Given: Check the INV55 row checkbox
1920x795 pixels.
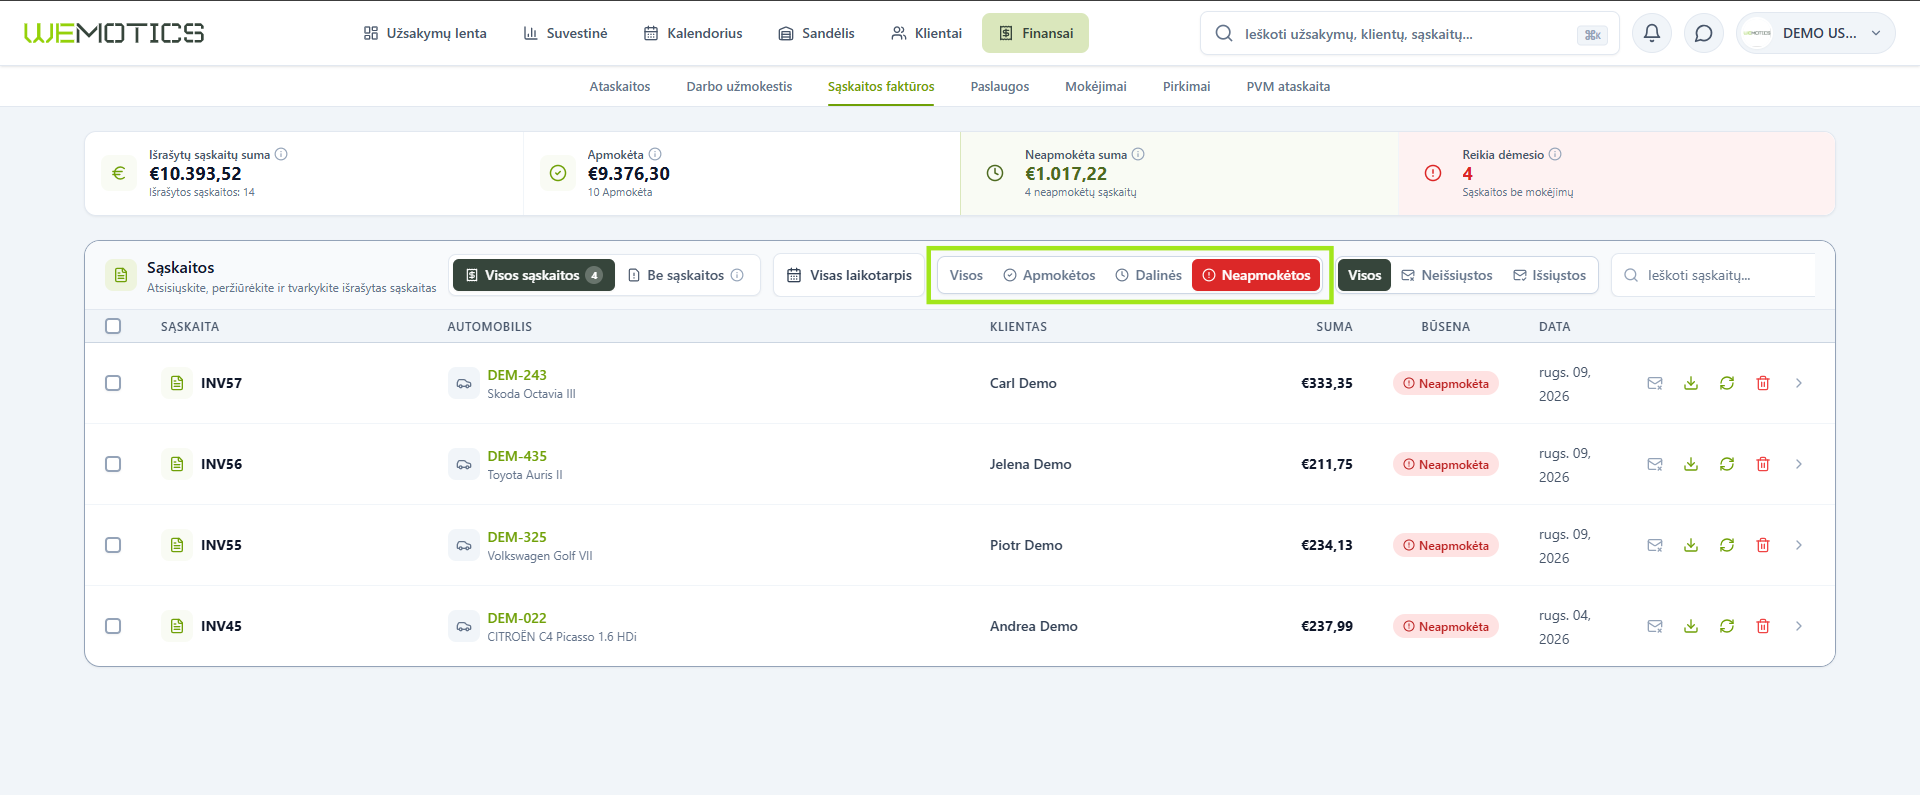Looking at the screenshot, I should coord(113,545).
